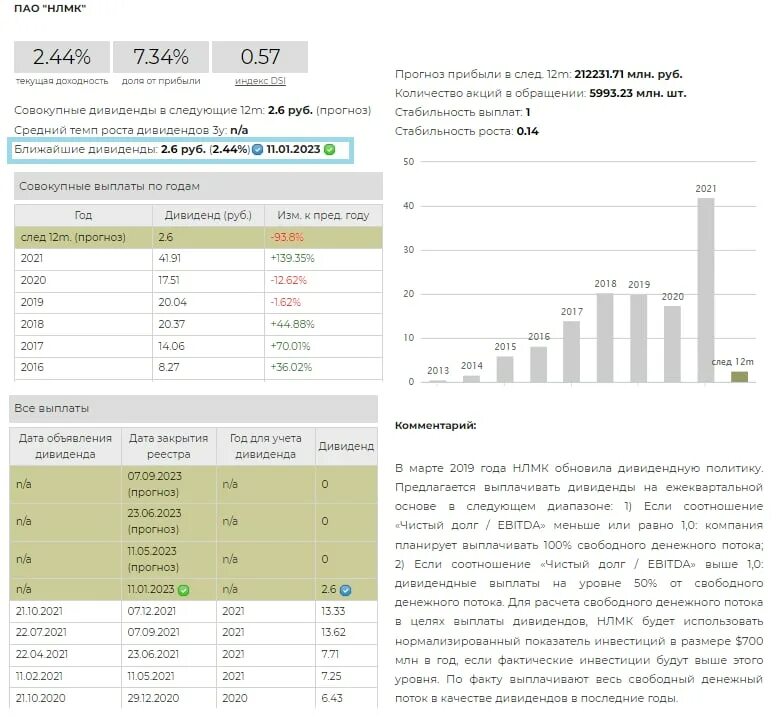The height and width of the screenshot is (718, 780).
Task: Select the 2.44% текущая доходность box
Action: [x=62, y=57]
